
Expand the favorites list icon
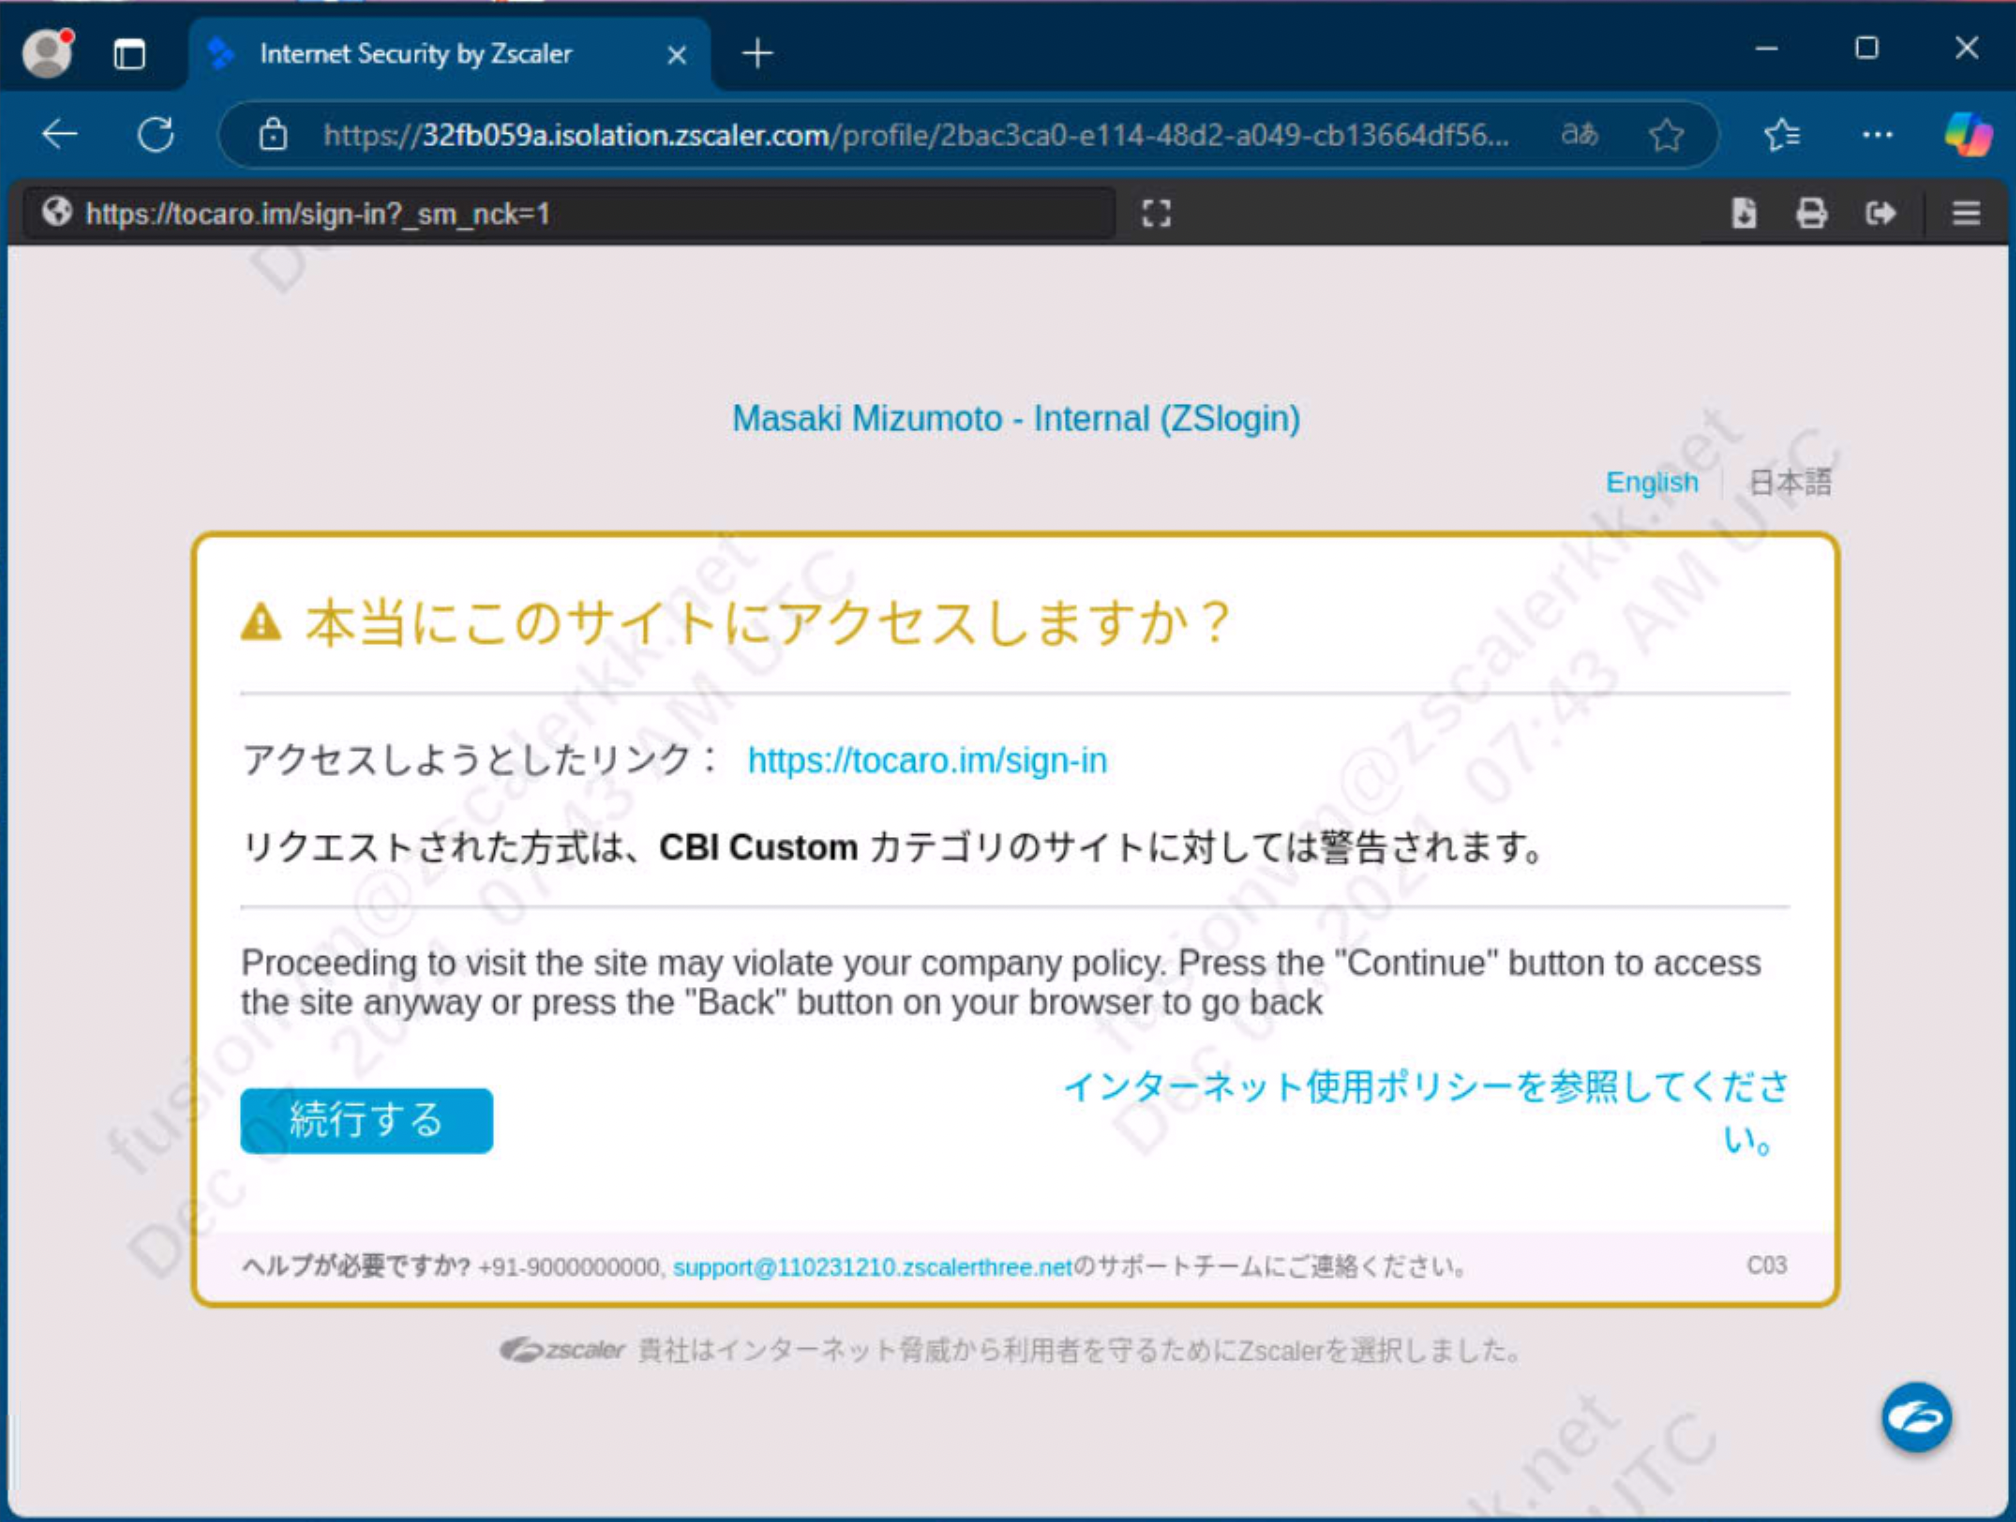[1782, 134]
